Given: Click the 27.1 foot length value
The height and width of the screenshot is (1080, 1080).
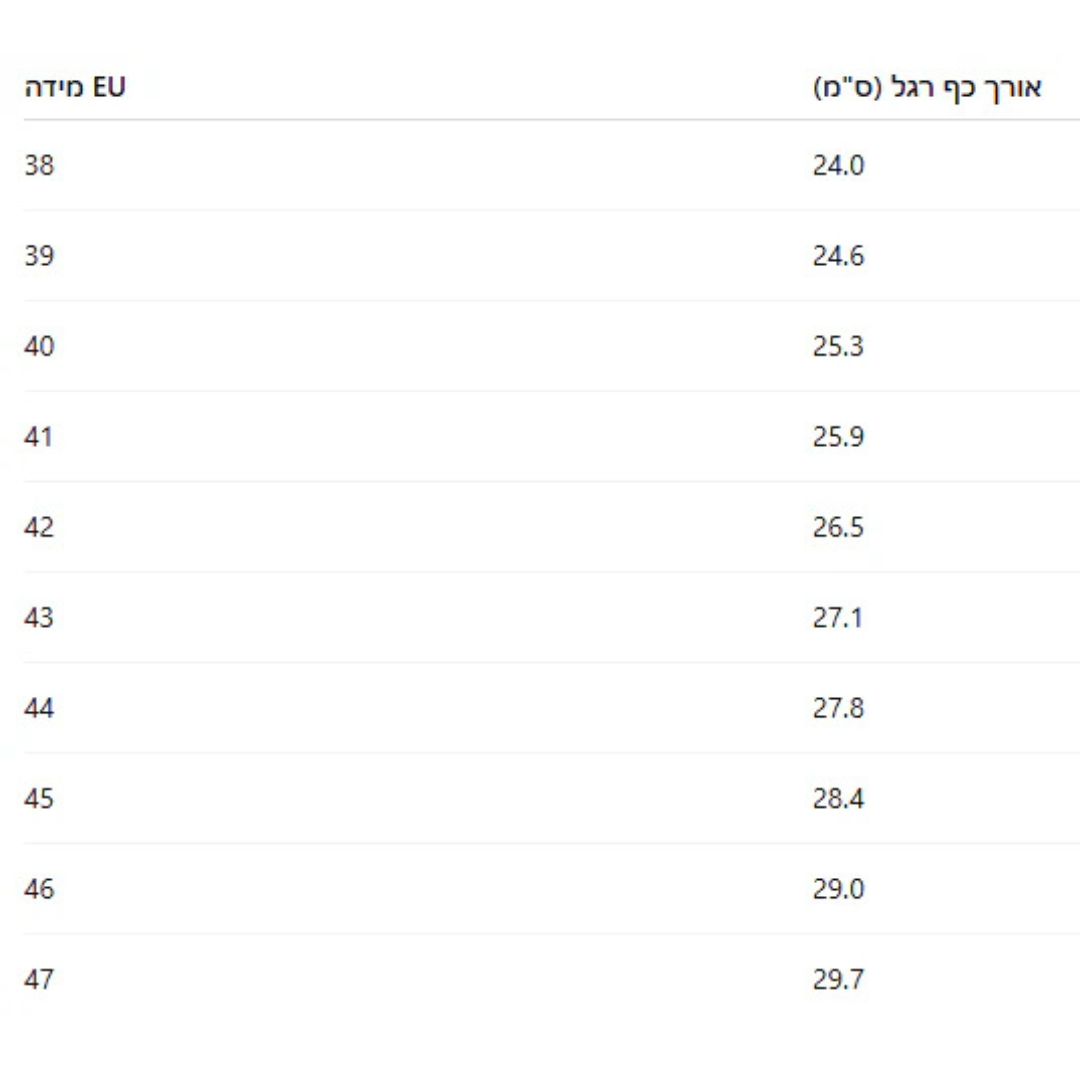Looking at the screenshot, I should click(x=838, y=618).
